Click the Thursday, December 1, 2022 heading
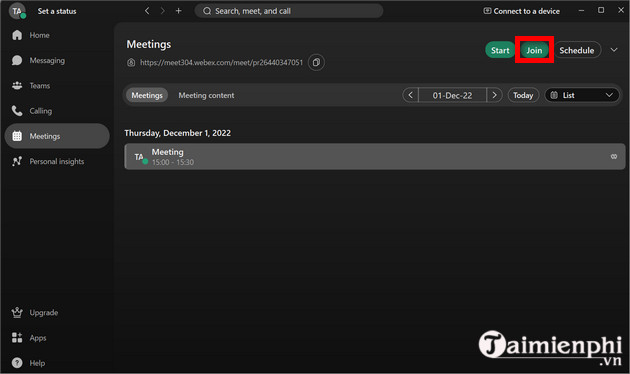 click(x=178, y=133)
